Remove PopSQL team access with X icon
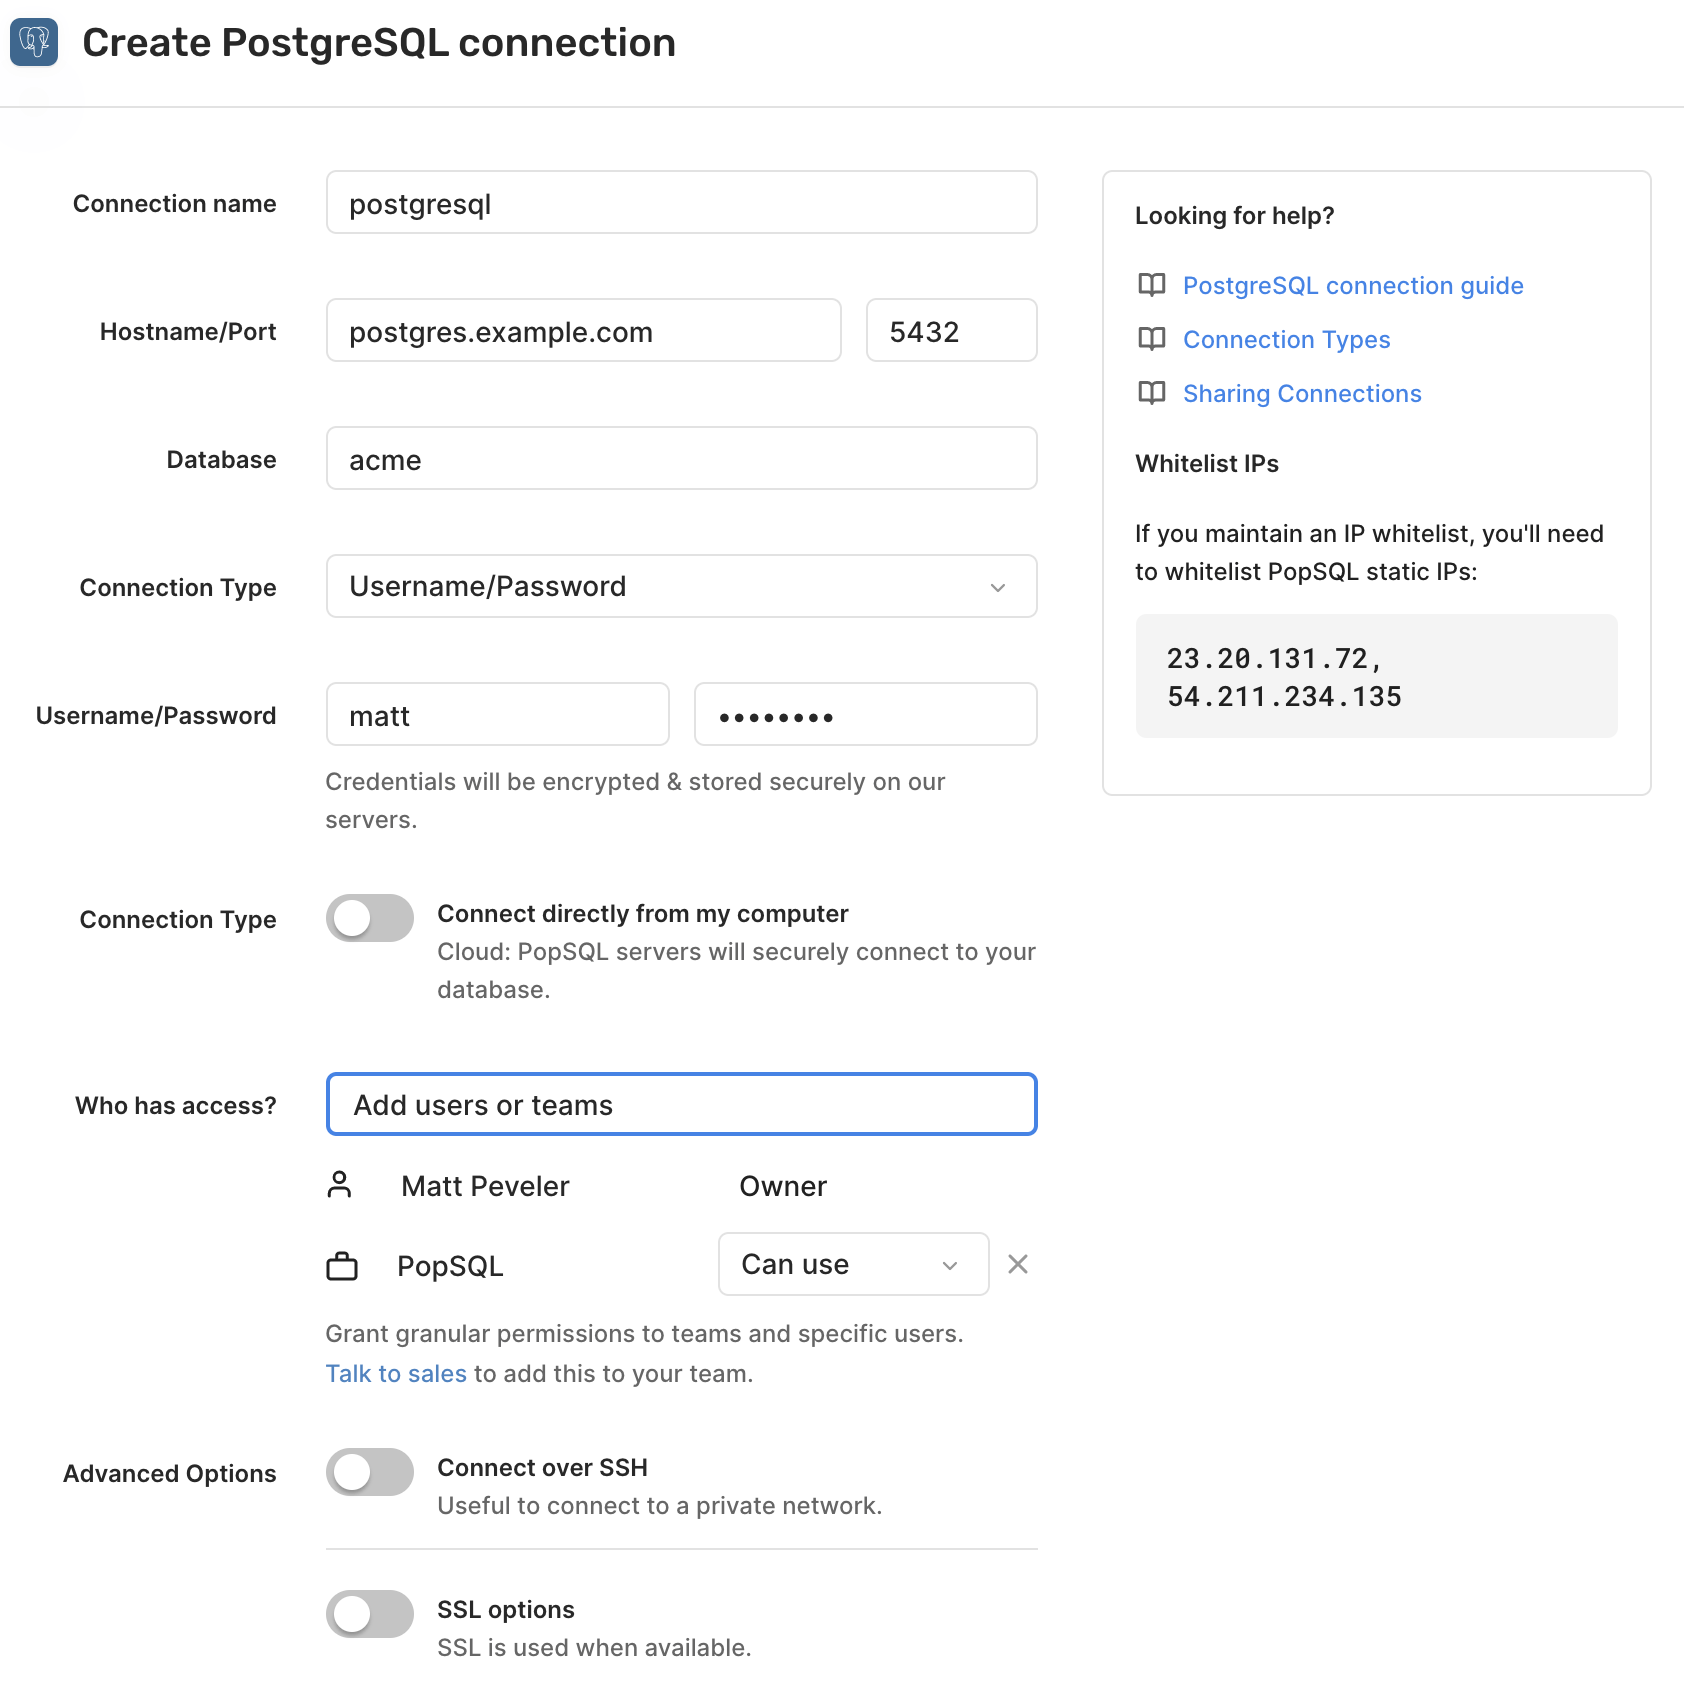Viewport: 1684px width, 1694px height. click(1018, 1264)
